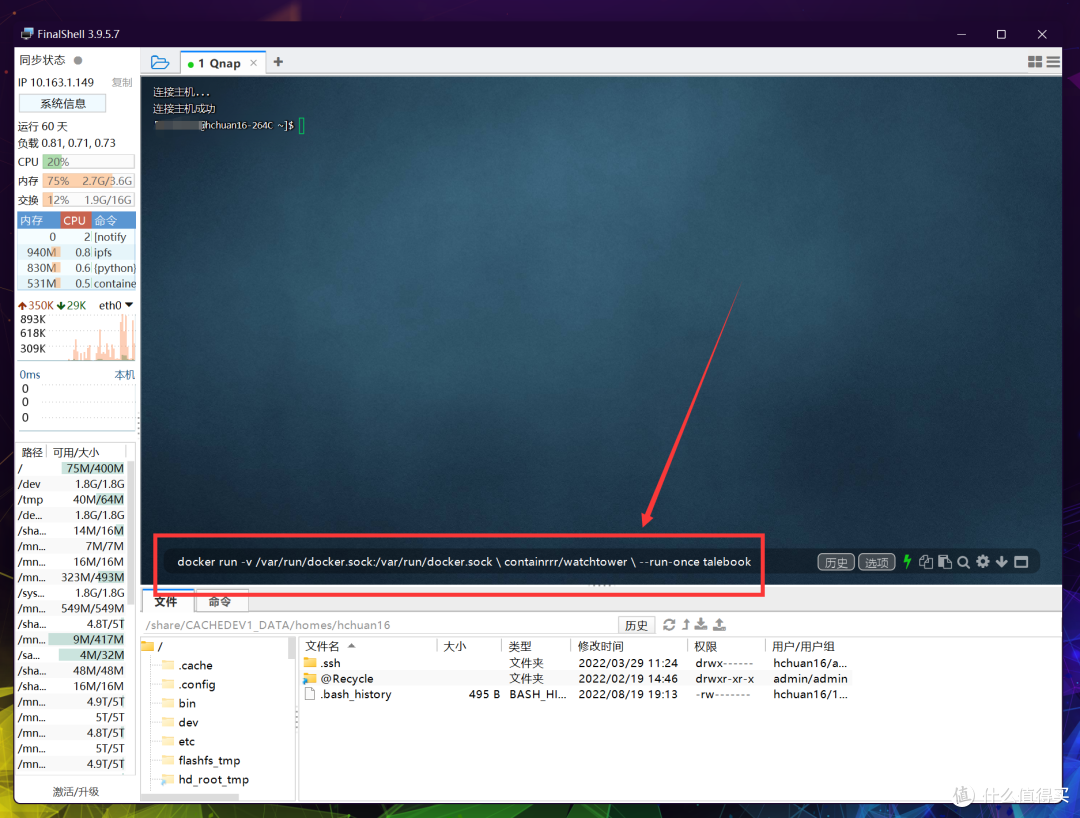Image resolution: width=1080 pixels, height=818 pixels.
Task: Toggle fullscreen terminal window icon
Action: (1021, 562)
